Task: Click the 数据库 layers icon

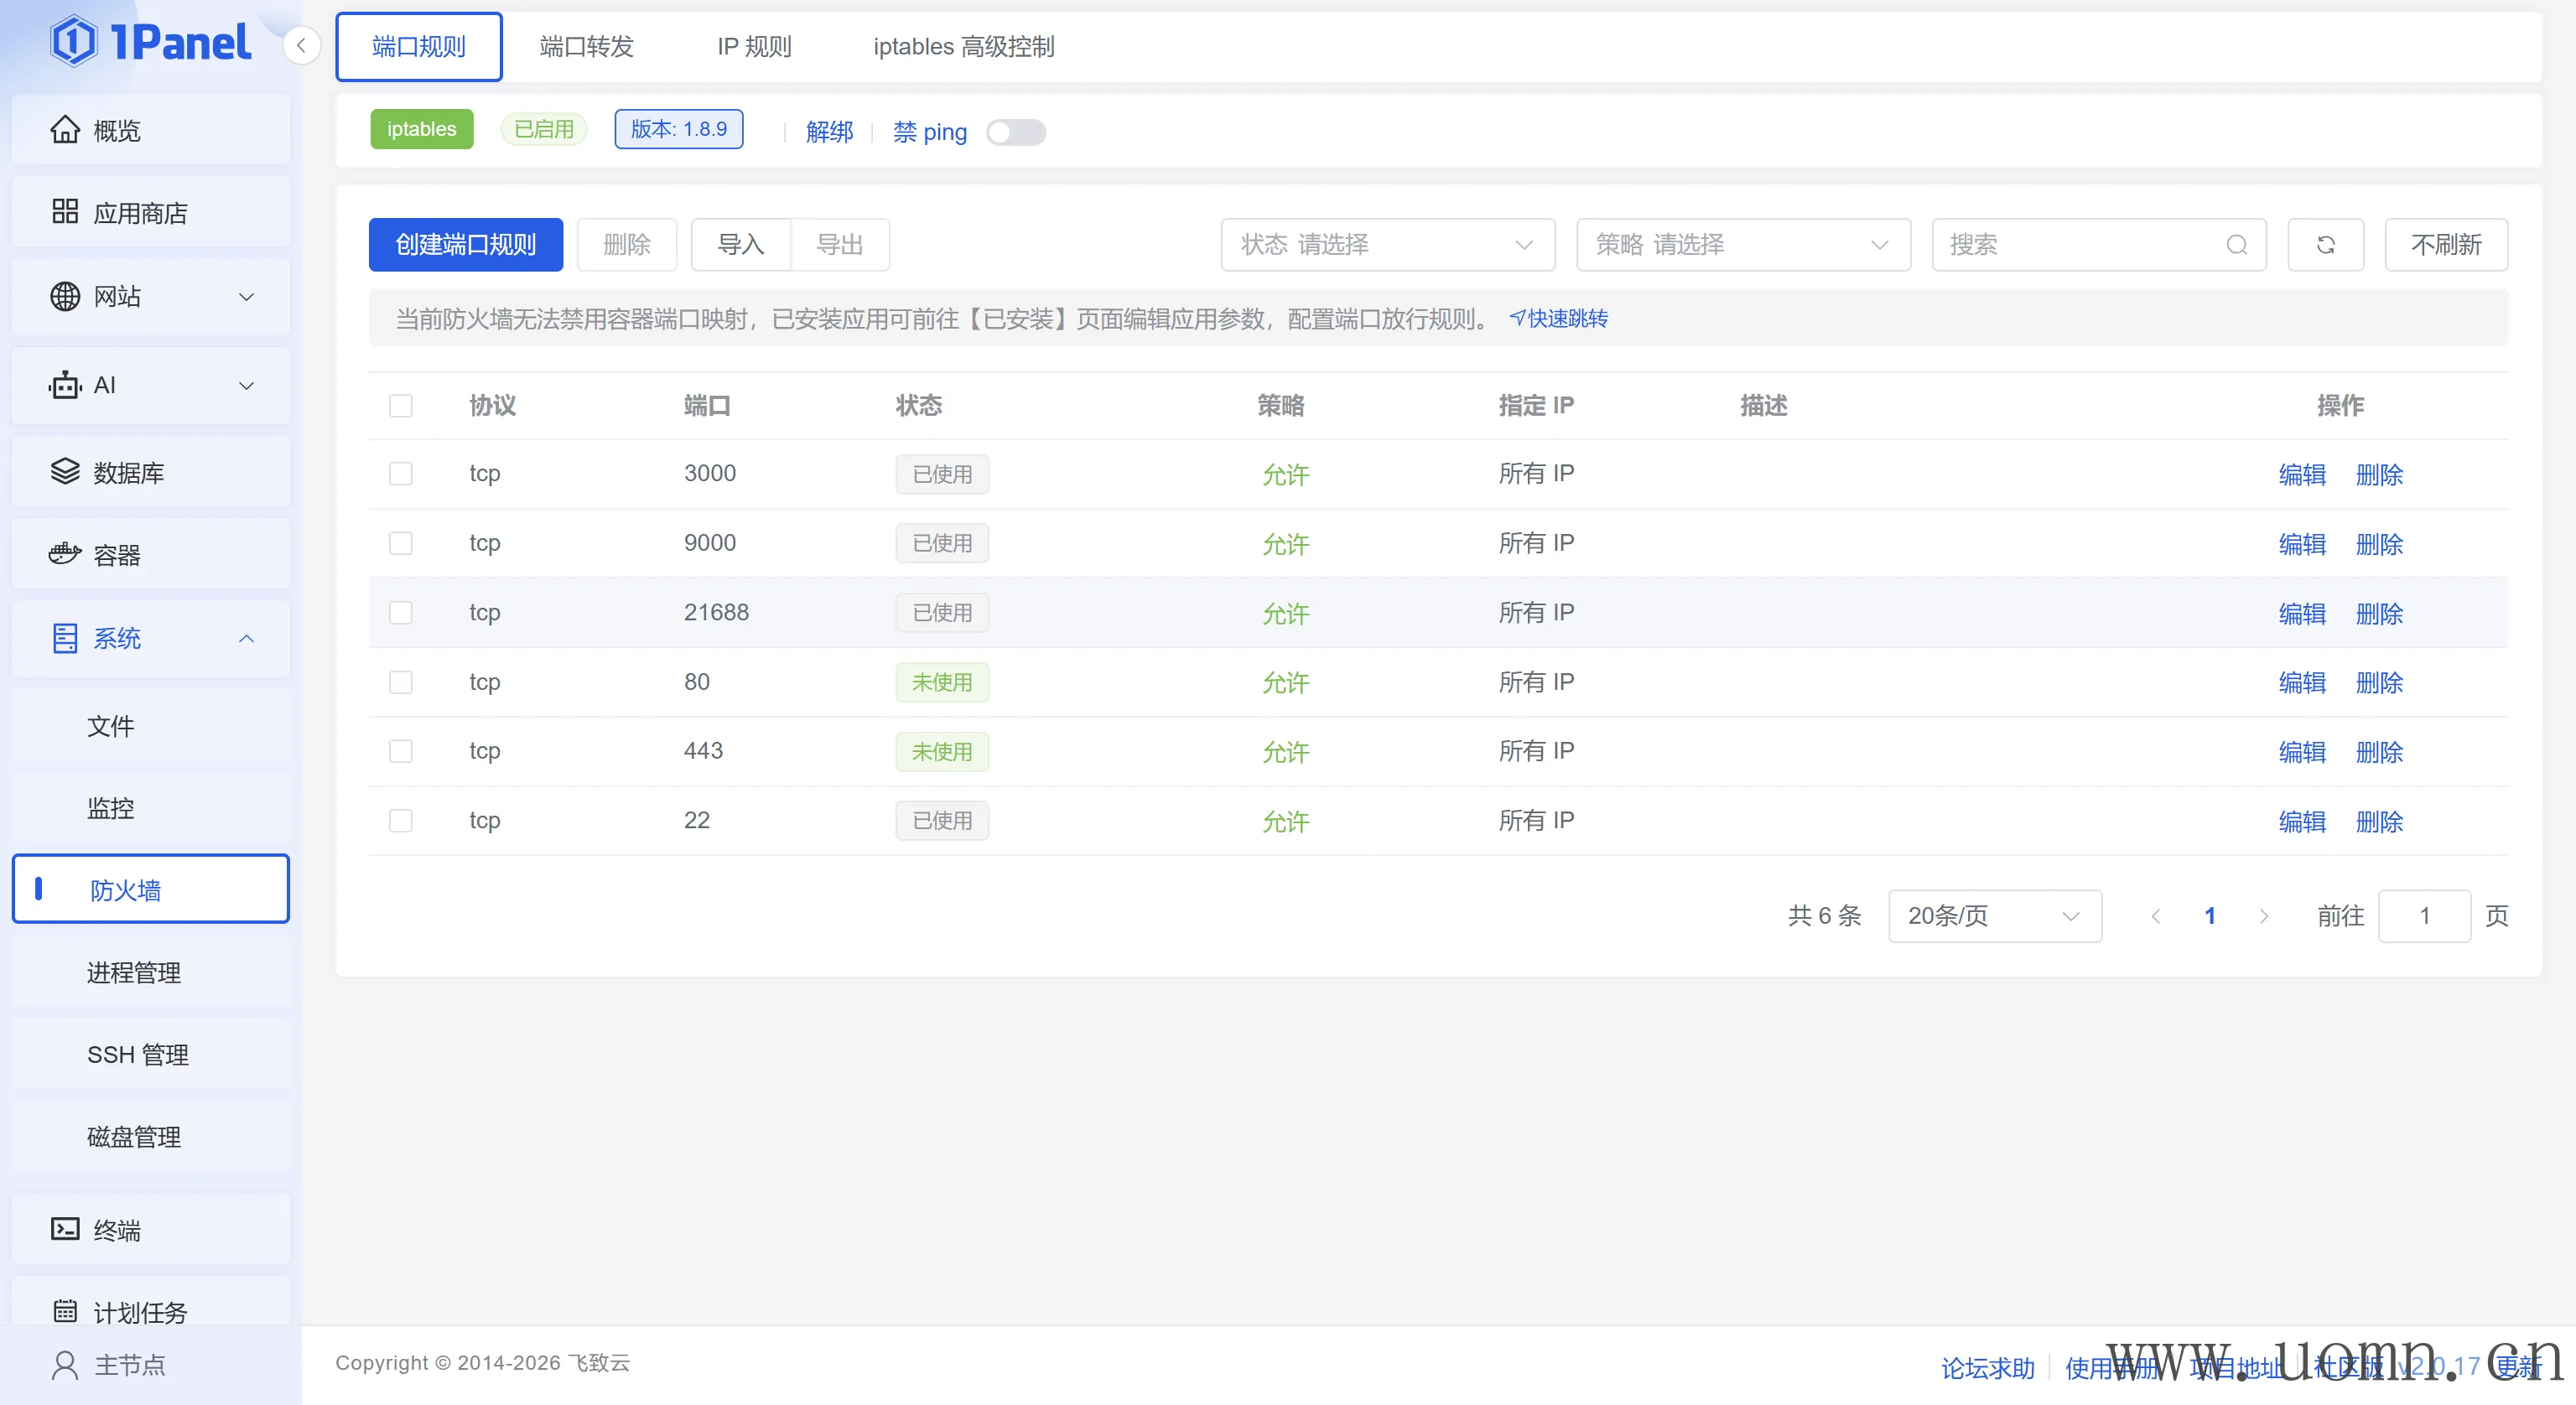Action: (65, 472)
